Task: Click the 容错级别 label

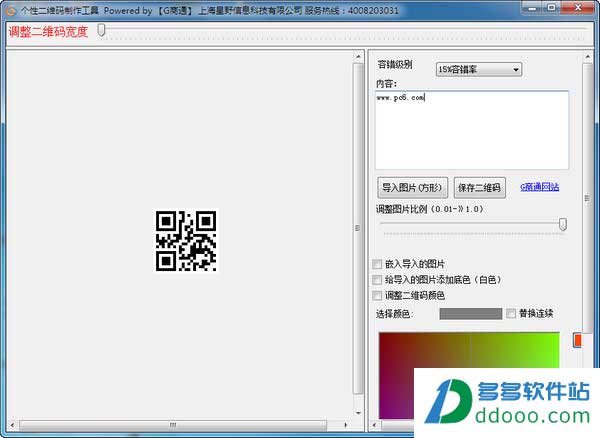Action: coord(395,65)
